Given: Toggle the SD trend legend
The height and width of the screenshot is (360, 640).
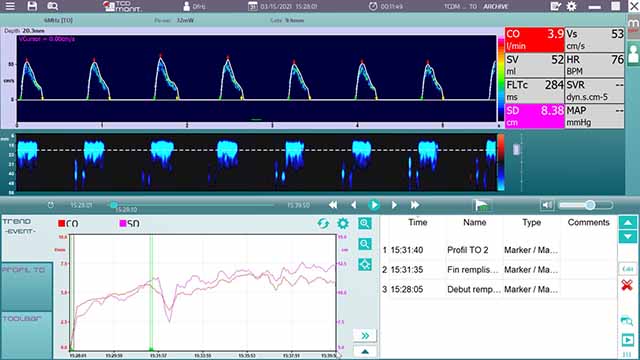Looking at the screenshot, I should coord(129,223).
